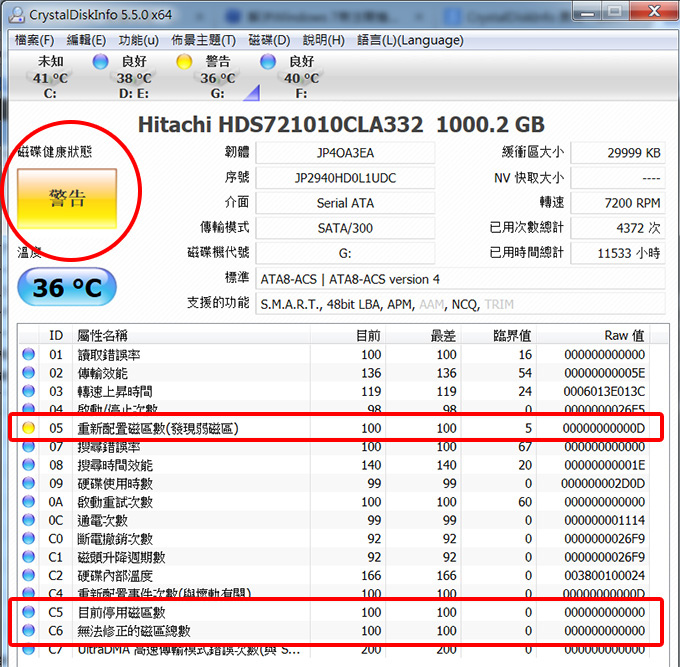Click the CrystalDiskInfo title bar icon
The width and height of the screenshot is (680, 667).
coord(17,15)
